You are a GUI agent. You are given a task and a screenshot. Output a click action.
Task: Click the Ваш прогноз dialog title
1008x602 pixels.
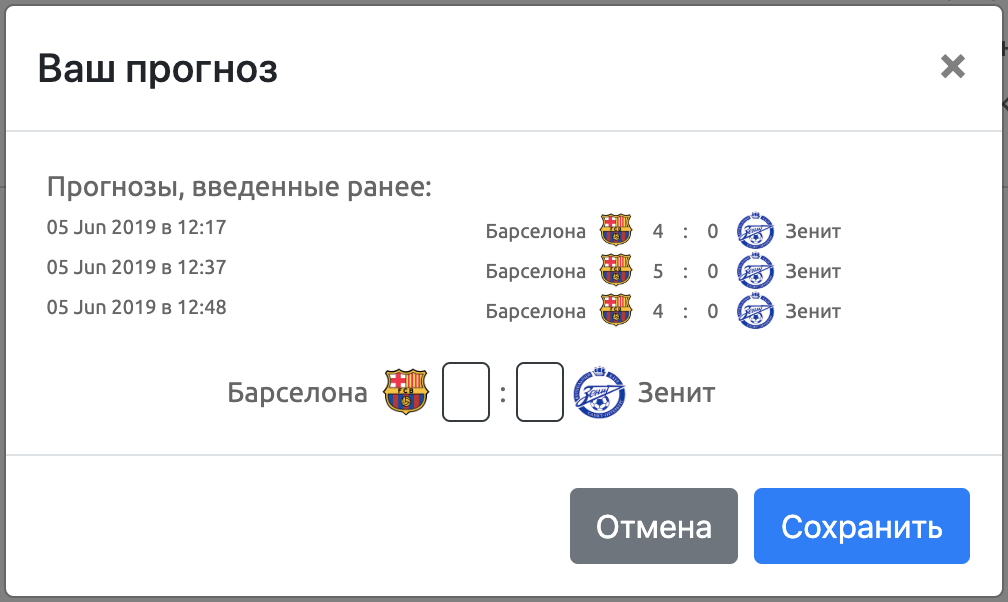coord(158,69)
